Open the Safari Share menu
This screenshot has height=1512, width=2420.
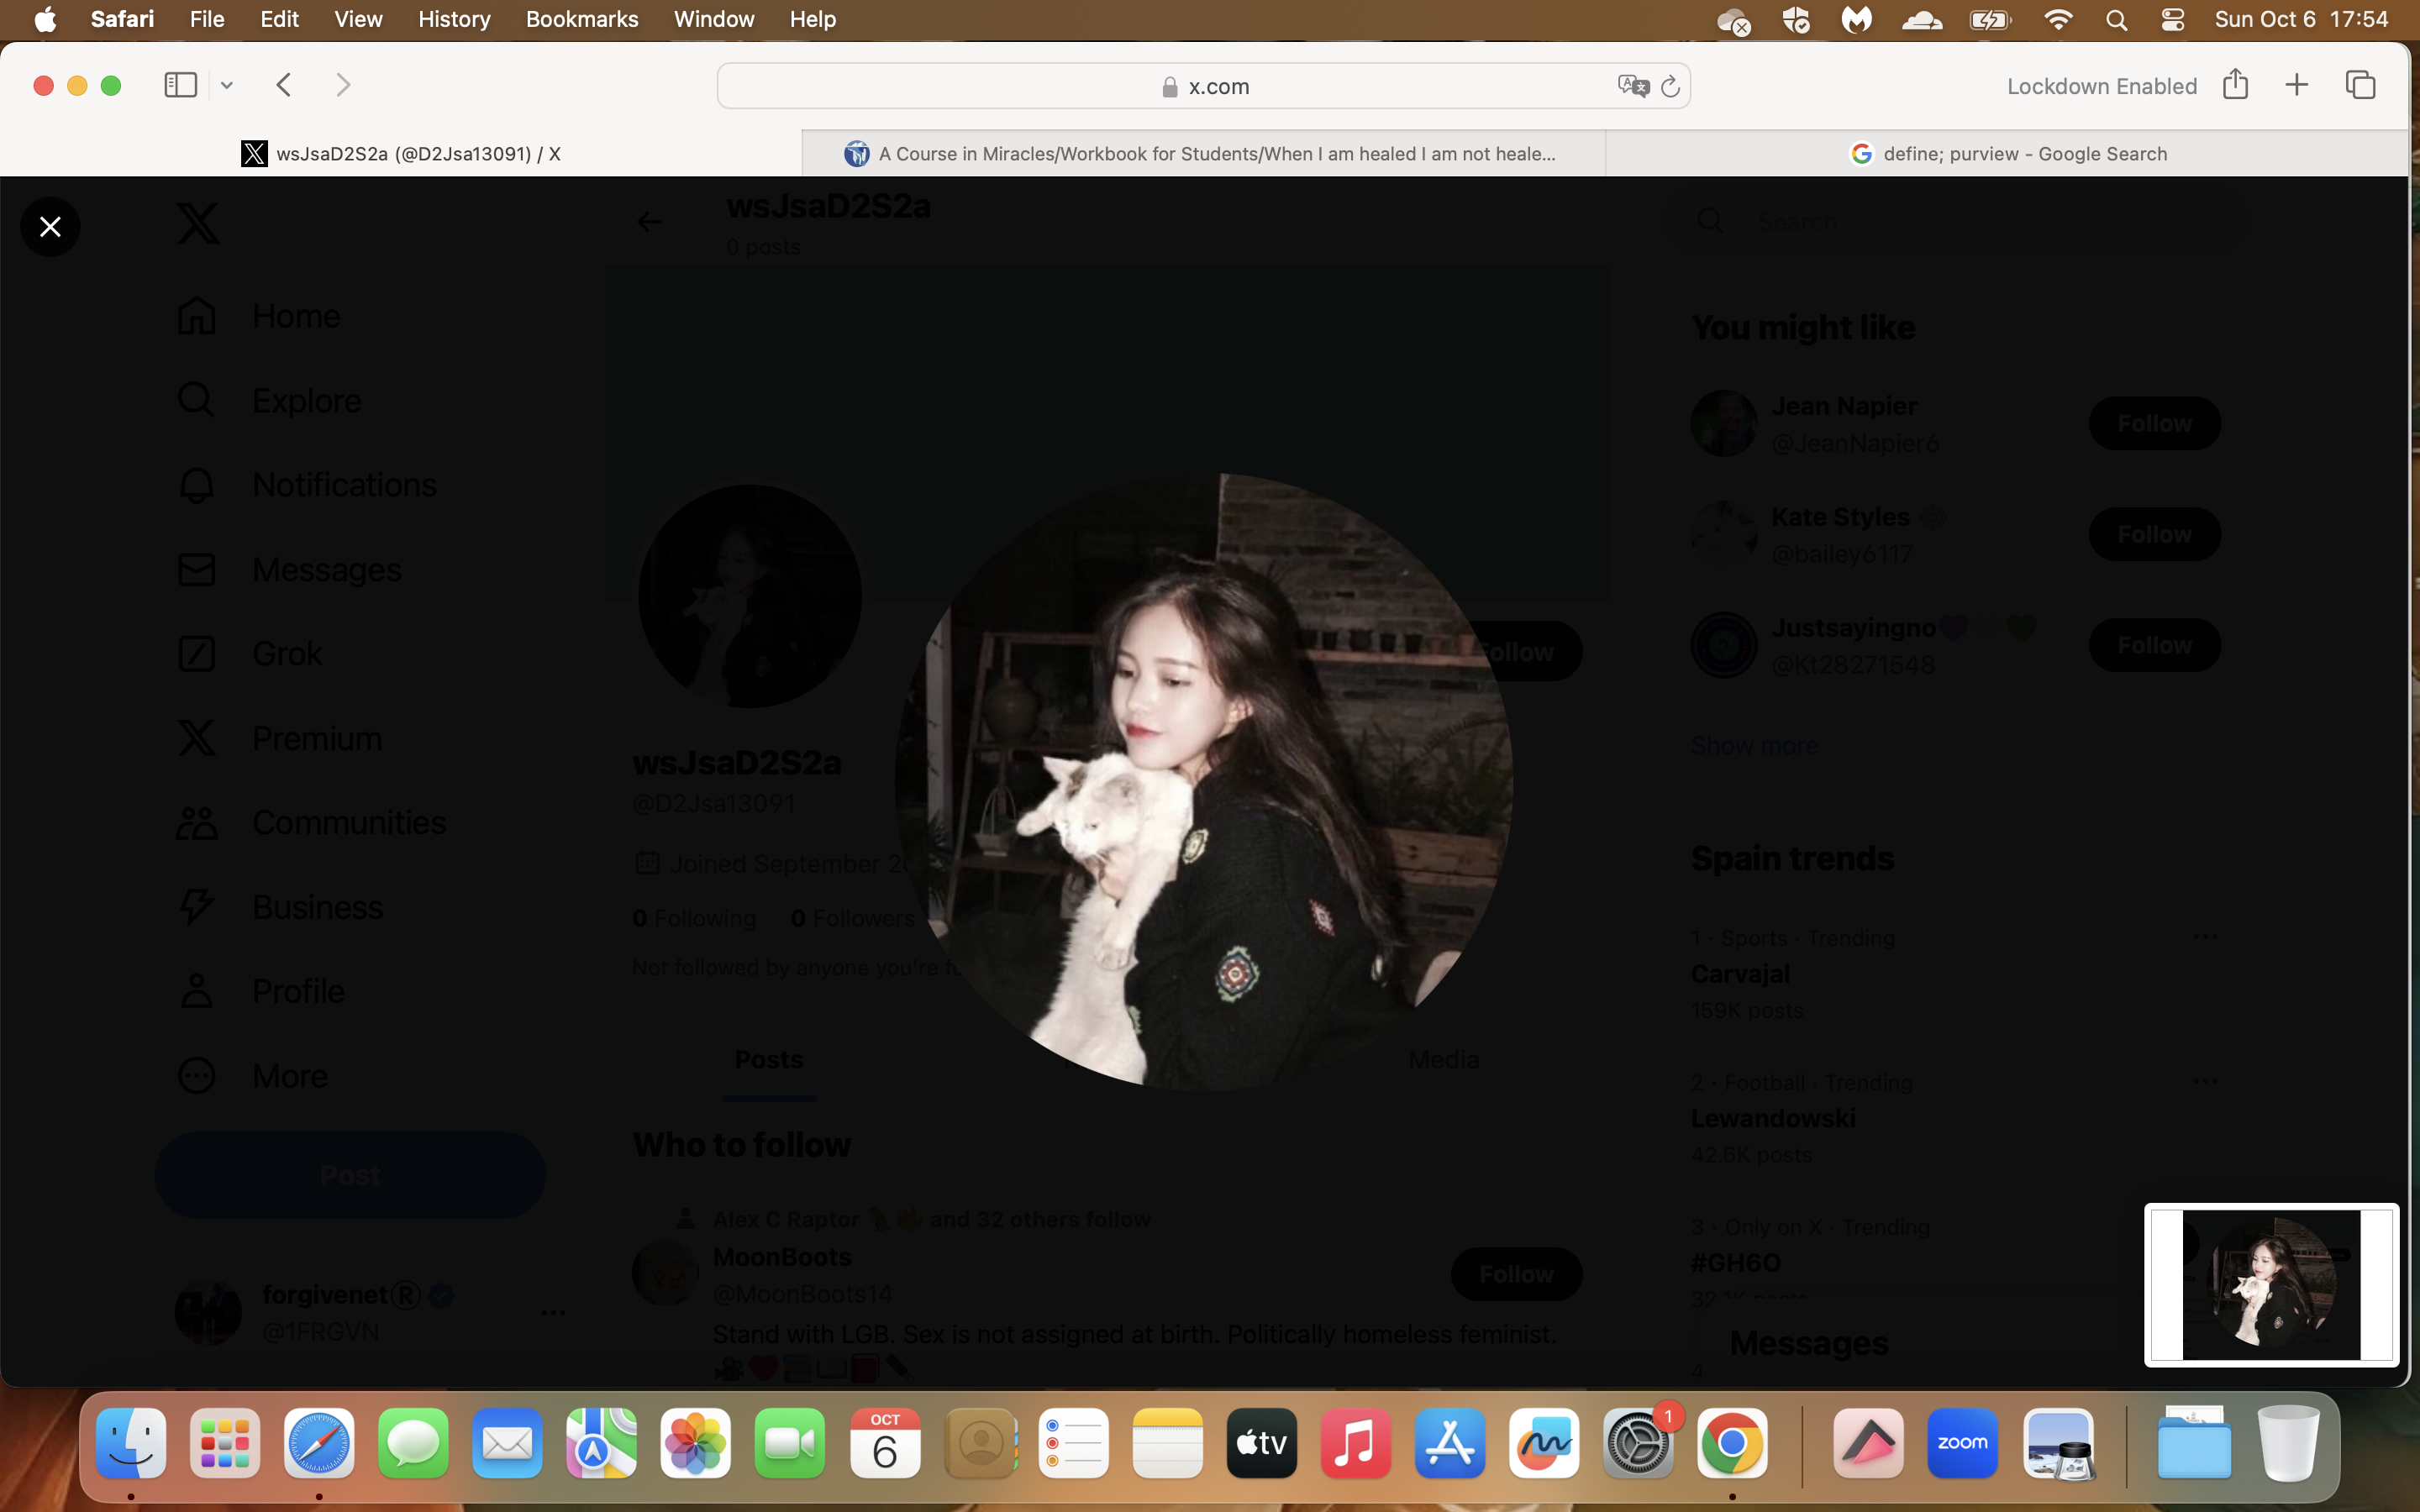(x=2236, y=84)
